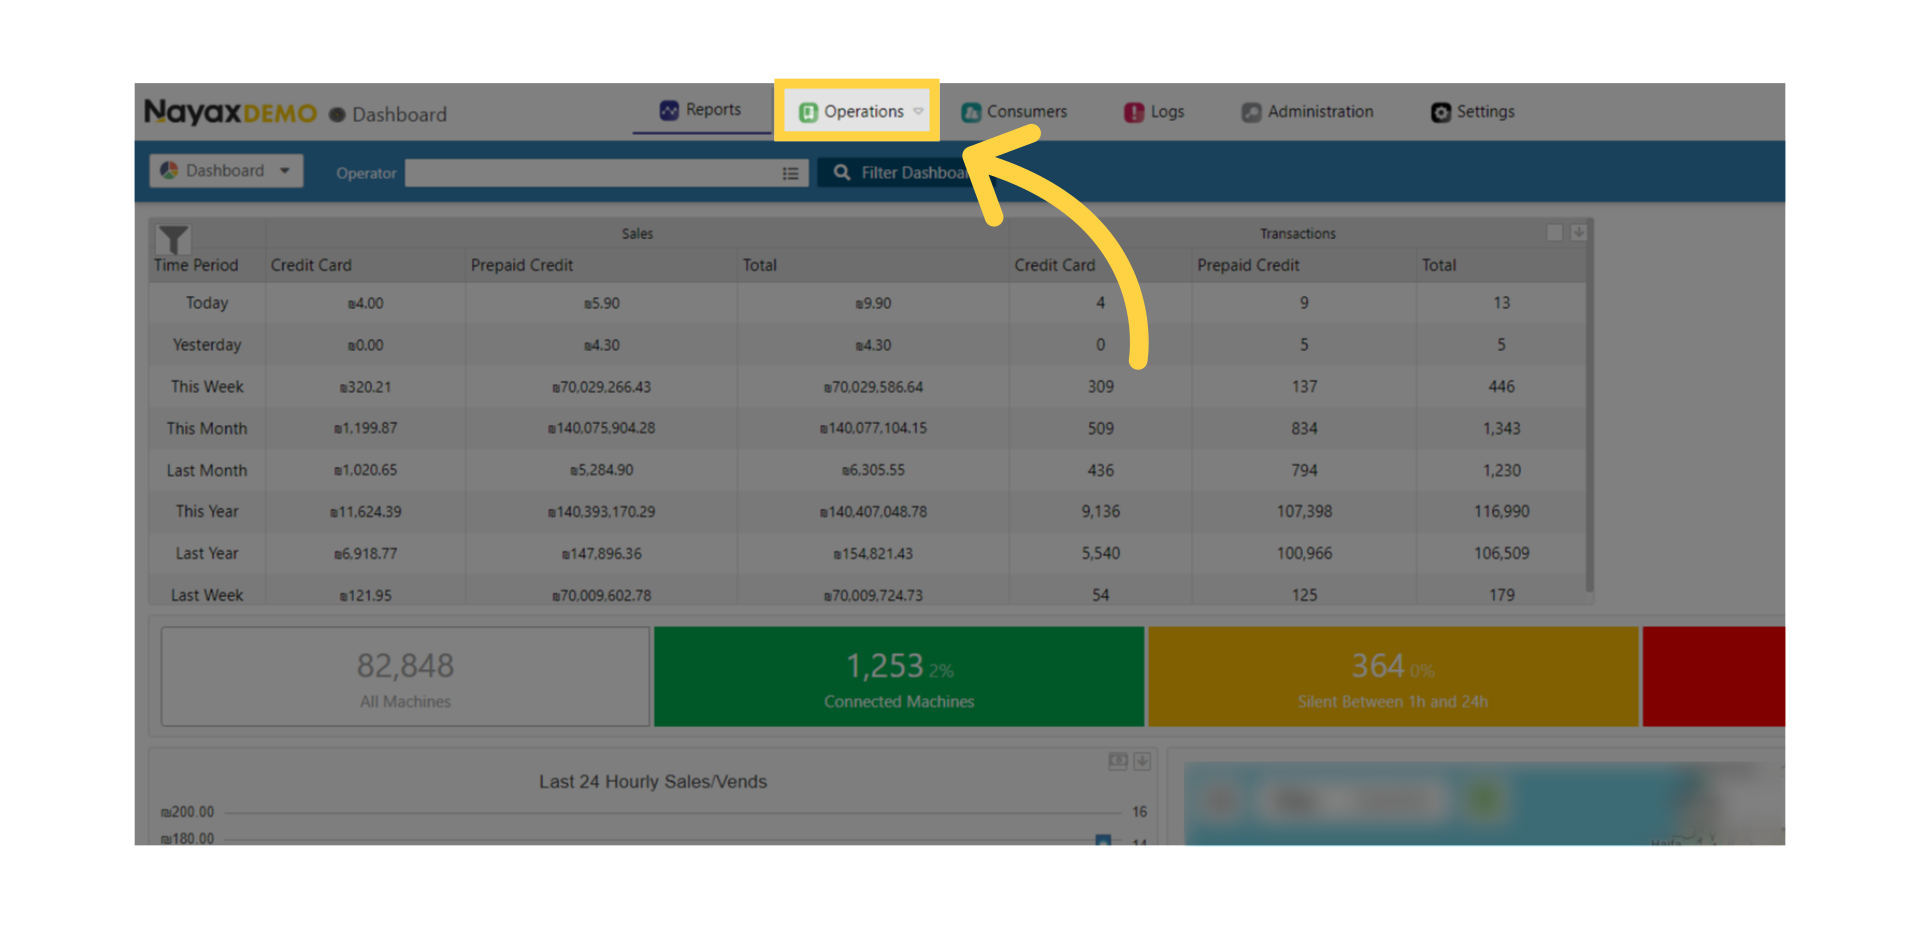Click the yellow Silent Between 1h and 24h tile
The width and height of the screenshot is (1920, 928).
pos(1393,677)
